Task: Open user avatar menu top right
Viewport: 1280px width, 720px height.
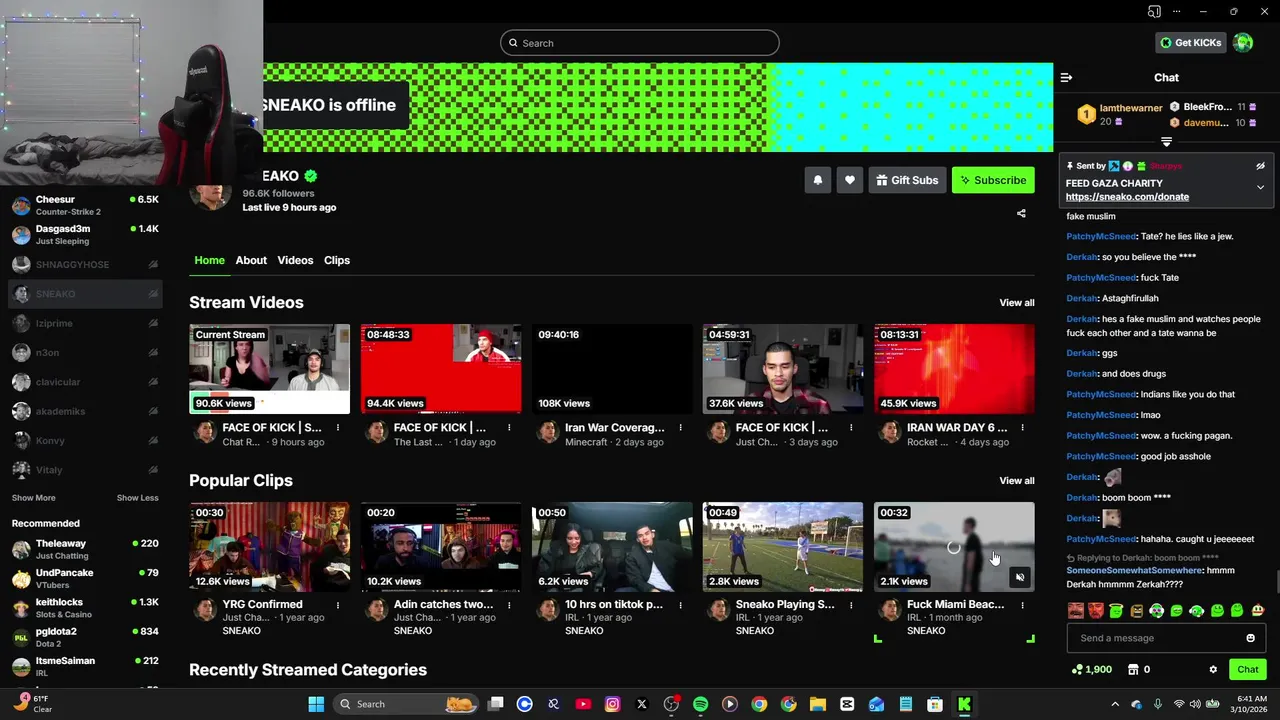Action: 1243,43
